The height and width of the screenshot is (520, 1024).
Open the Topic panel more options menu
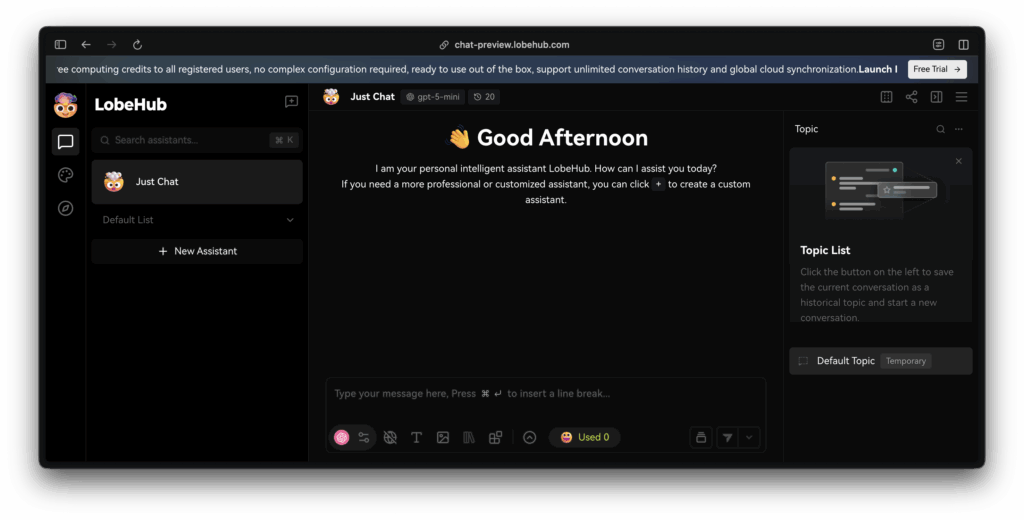pyautogui.click(x=959, y=129)
